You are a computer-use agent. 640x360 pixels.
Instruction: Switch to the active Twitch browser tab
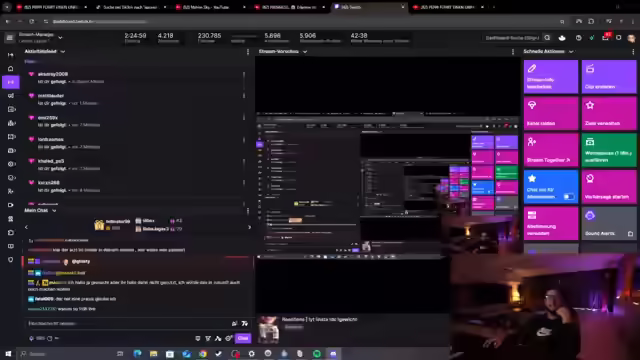[x=369, y=7]
